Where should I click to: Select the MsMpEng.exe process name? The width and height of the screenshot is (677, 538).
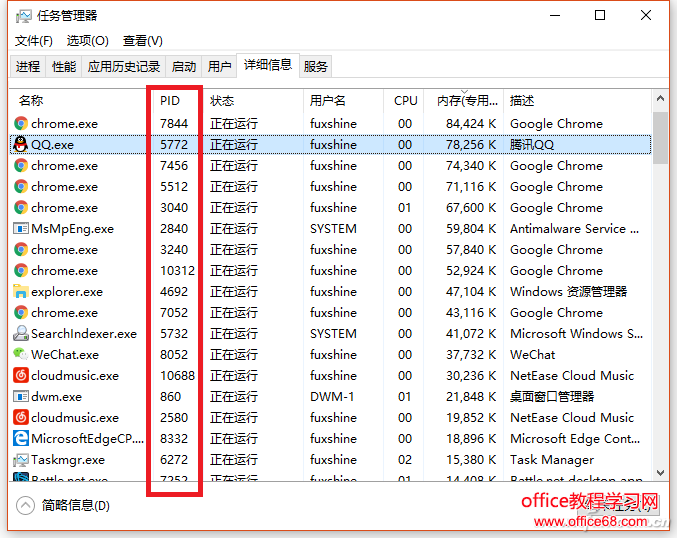click(73, 228)
